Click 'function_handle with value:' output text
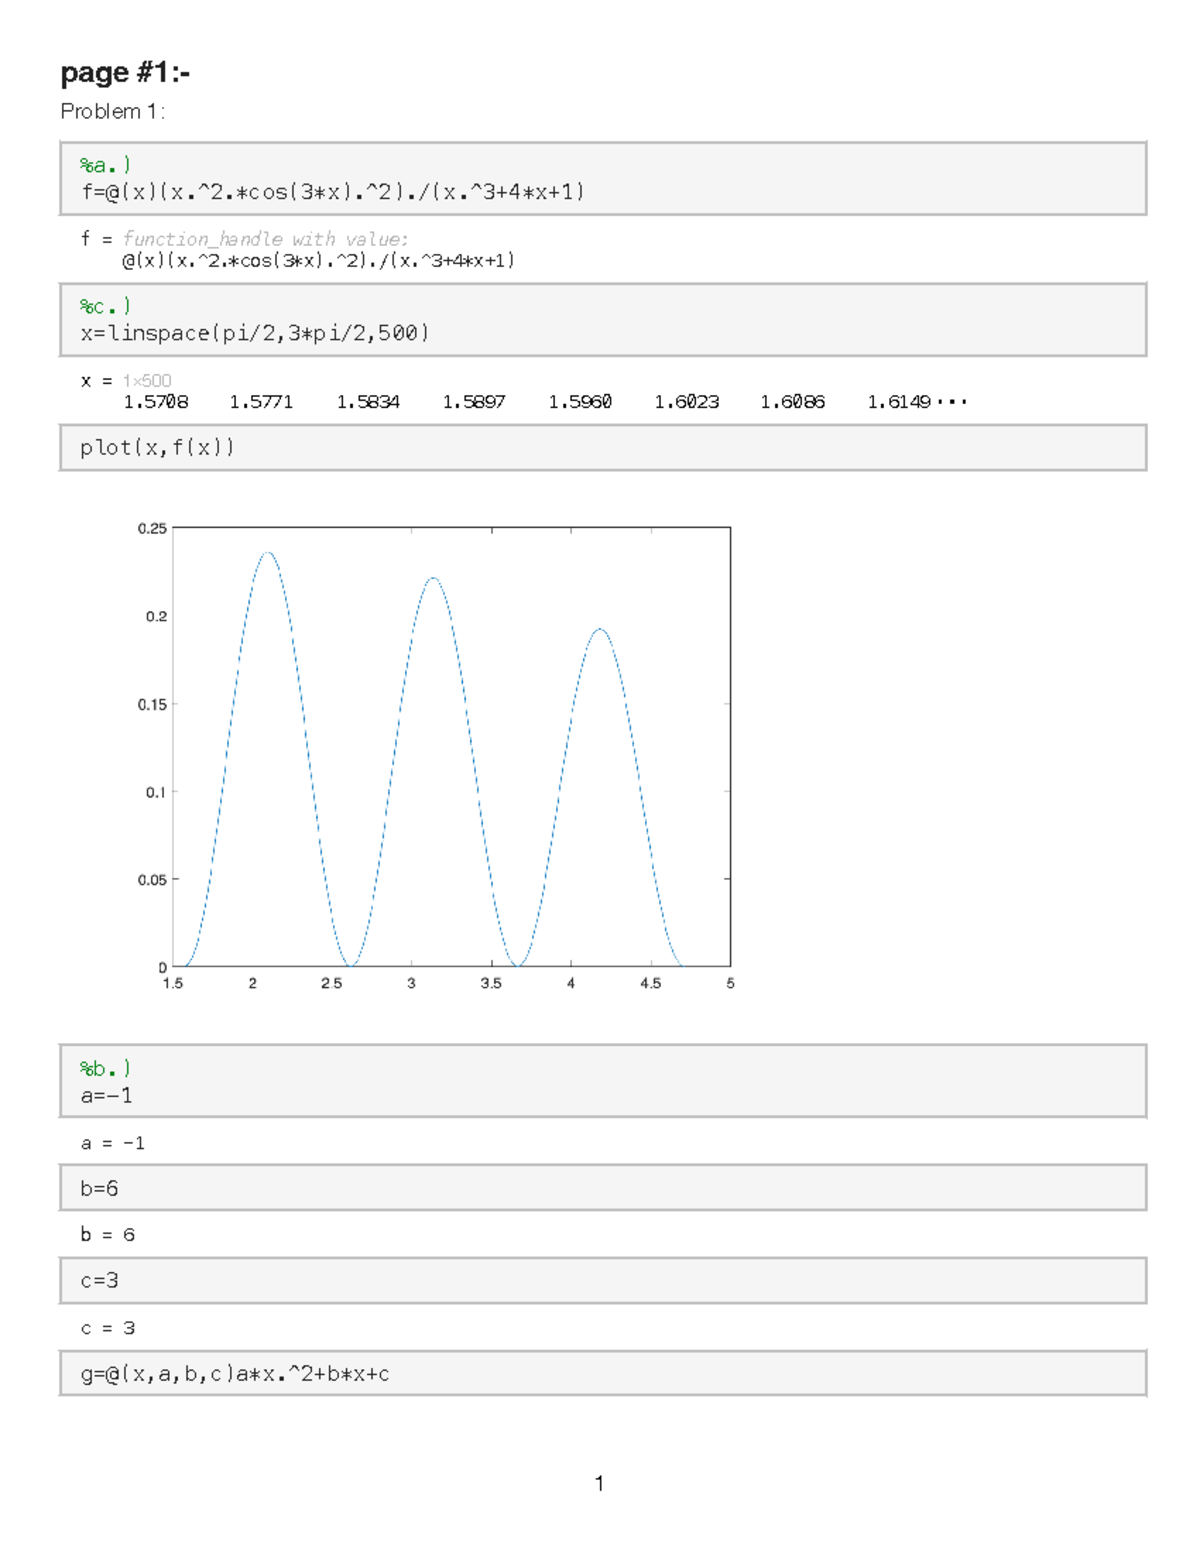1200x1553 pixels. click(265, 239)
